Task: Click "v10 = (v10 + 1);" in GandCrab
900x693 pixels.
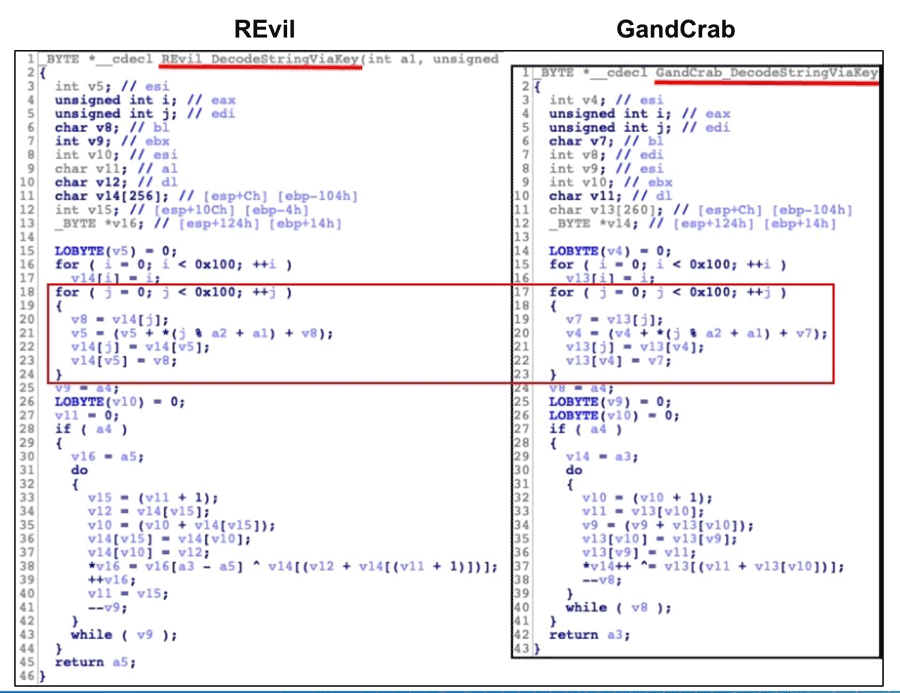Action: [647, 498]
